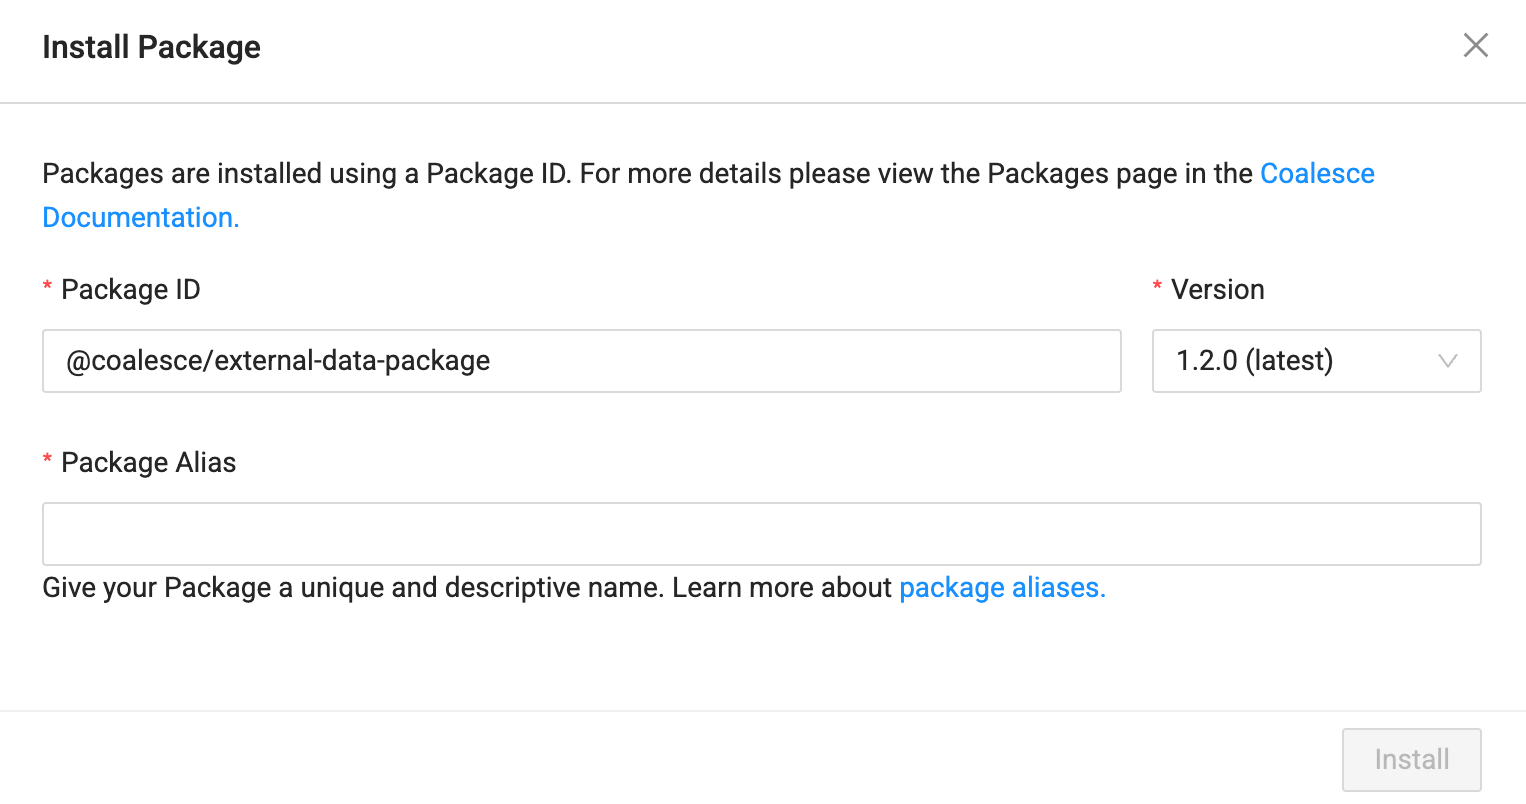Open the Coalesce link in description
Image resolution: width=1526 pixels, height=804 pixels.
pos(1316,174)
